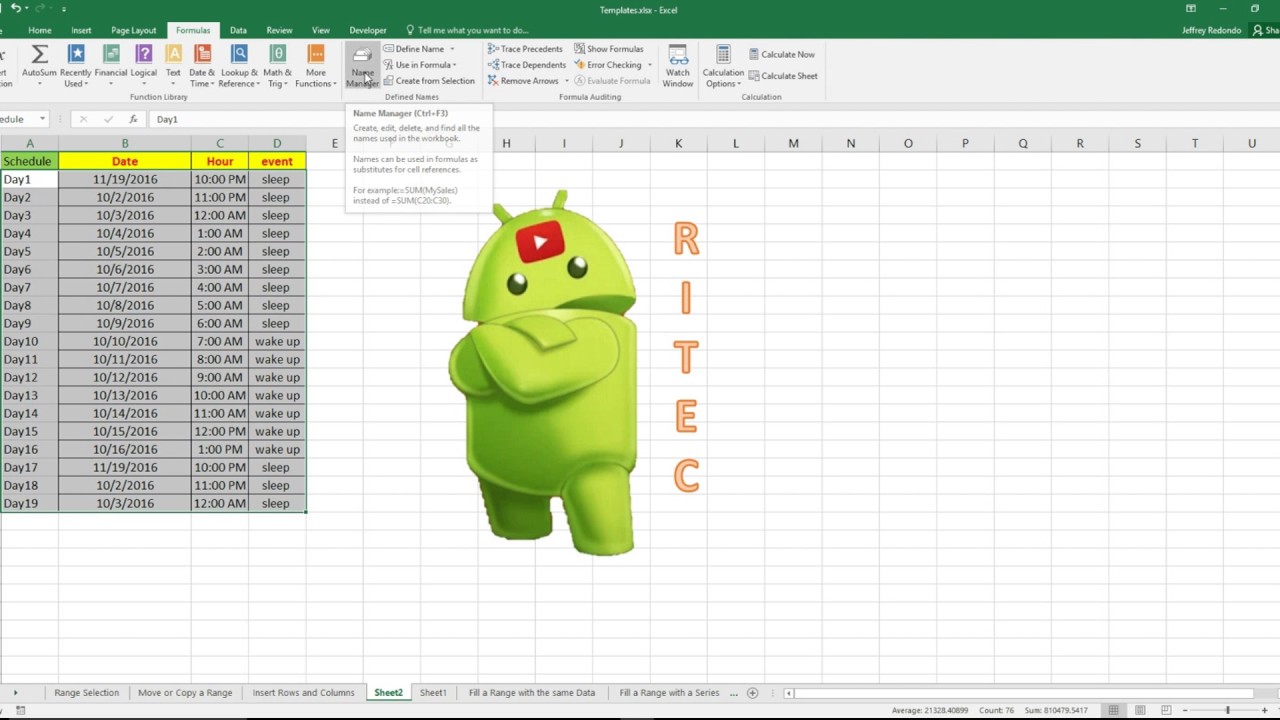The height and width of the screenshot is (720, 1280).
Task: Click the zoom out minus button
Action: click(1185, 710)
